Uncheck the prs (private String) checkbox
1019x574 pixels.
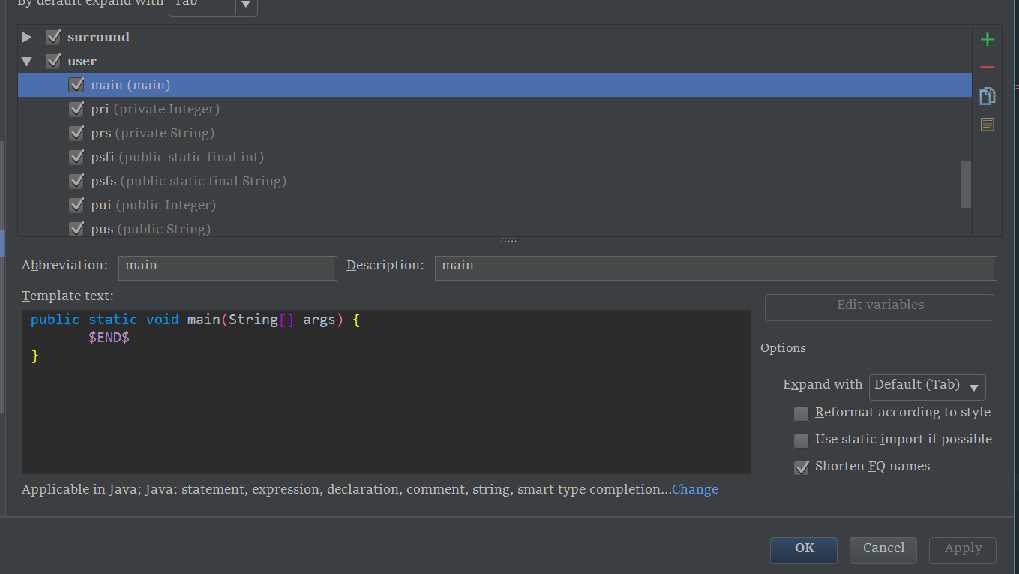[x=77, y=133]
